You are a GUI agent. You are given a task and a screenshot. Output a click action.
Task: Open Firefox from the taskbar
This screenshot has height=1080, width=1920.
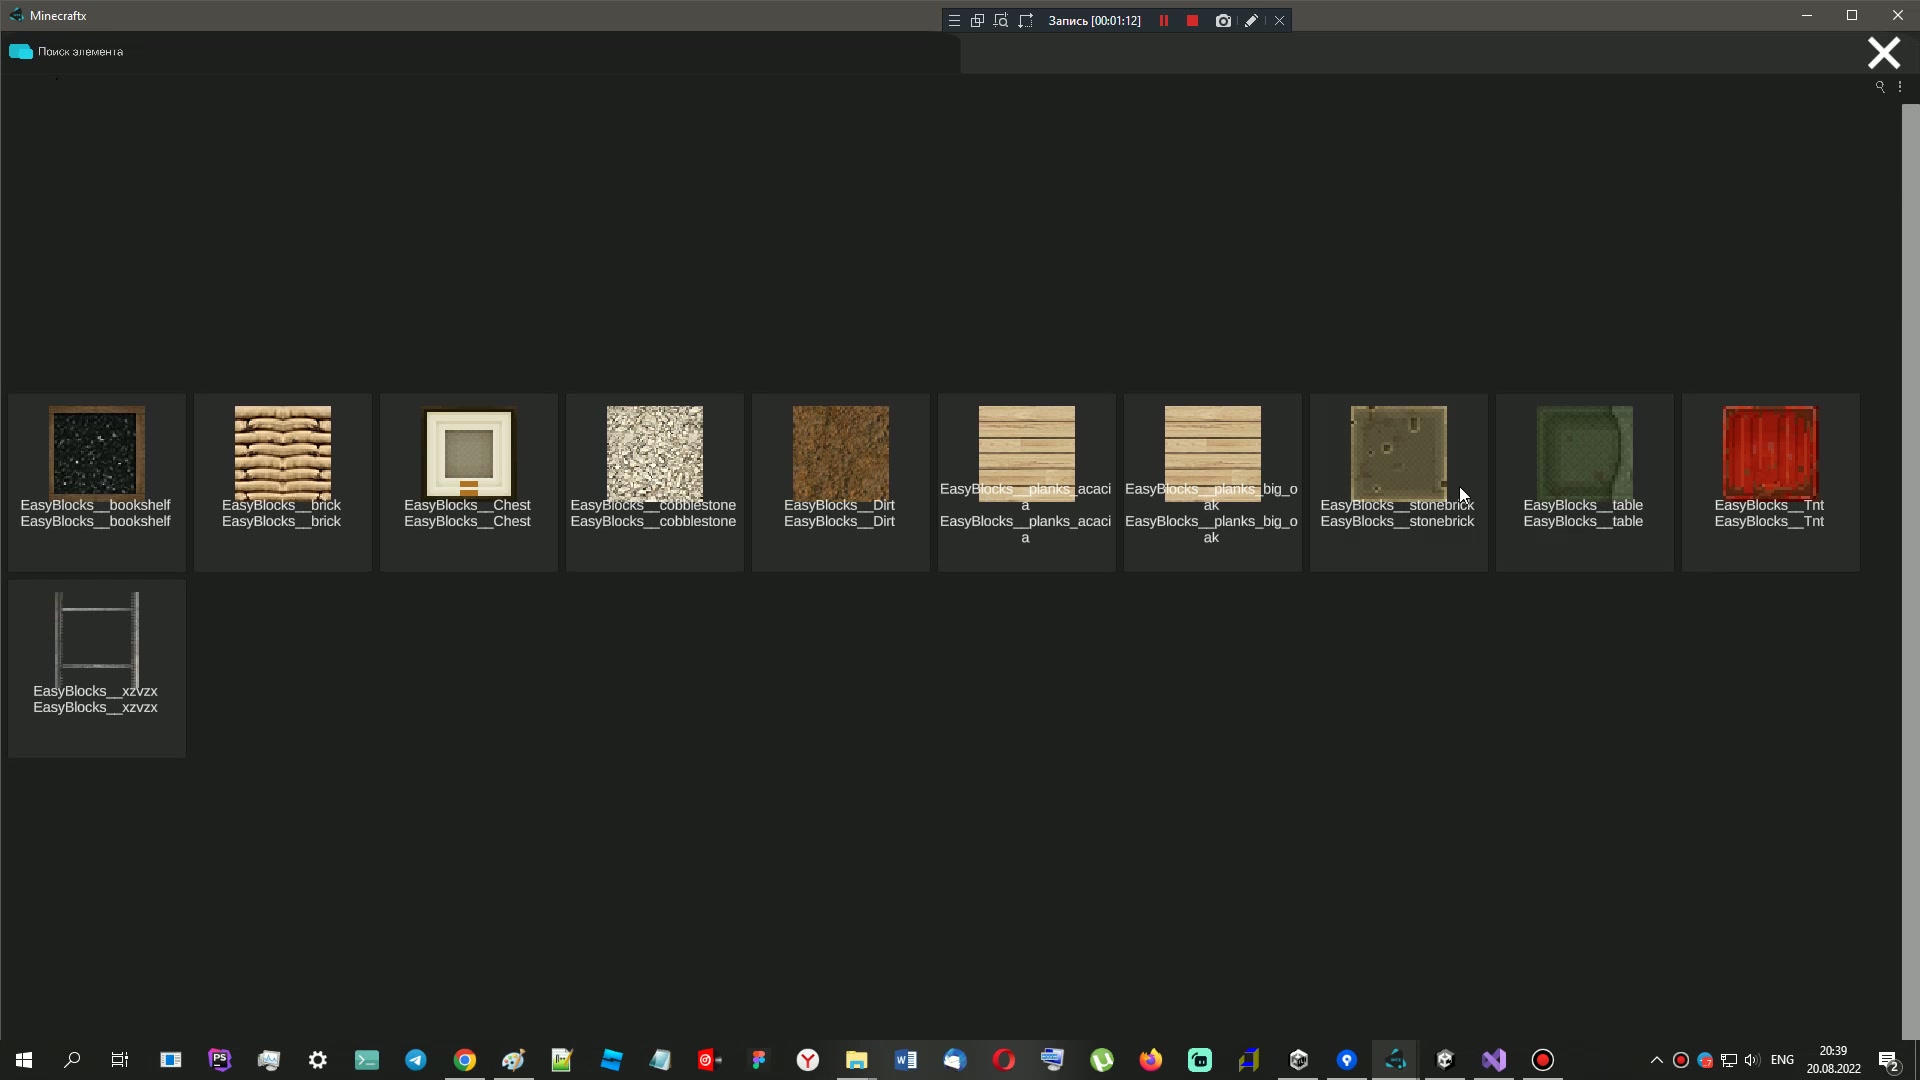[1151, 1060]
